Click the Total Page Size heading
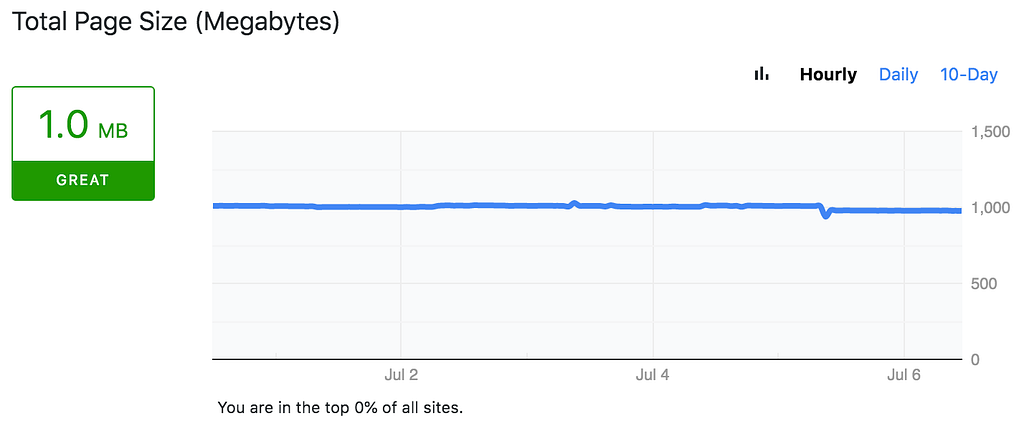Image resolution: width=1024 pixels, height=429 pixels. (176, 21)
